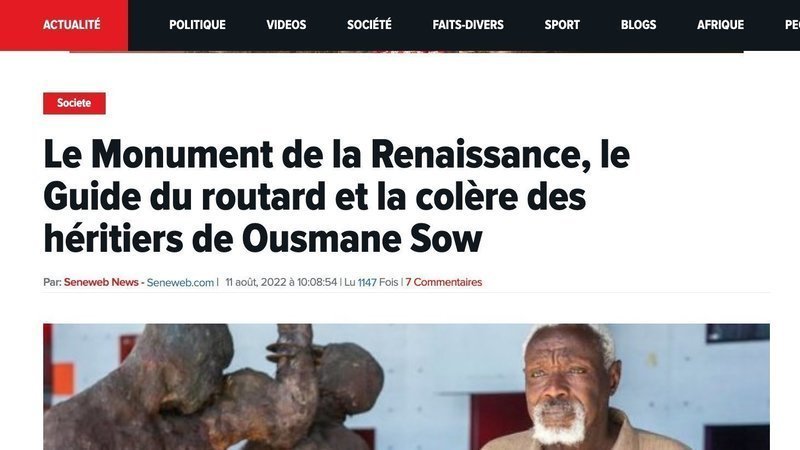Follow the Seneweb.com source link
This screenshot has height=450, width=800.
180,283
